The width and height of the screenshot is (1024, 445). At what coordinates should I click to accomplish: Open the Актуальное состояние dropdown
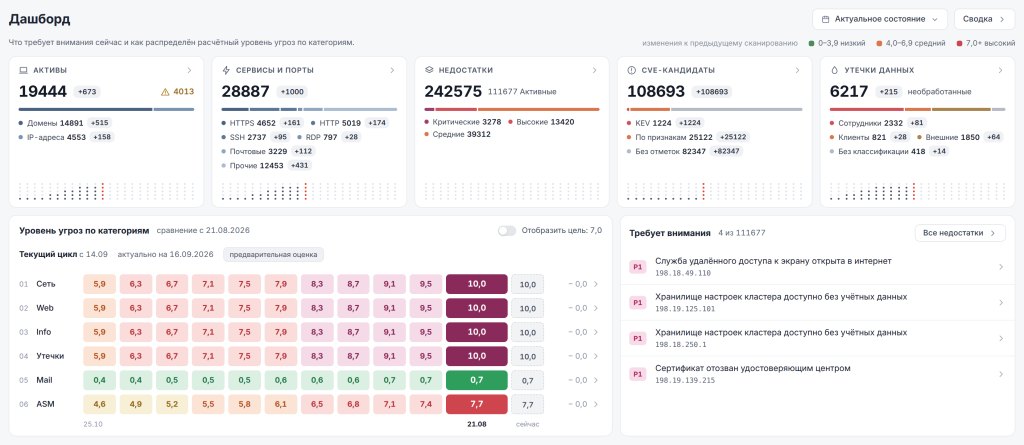click(880, 20)
